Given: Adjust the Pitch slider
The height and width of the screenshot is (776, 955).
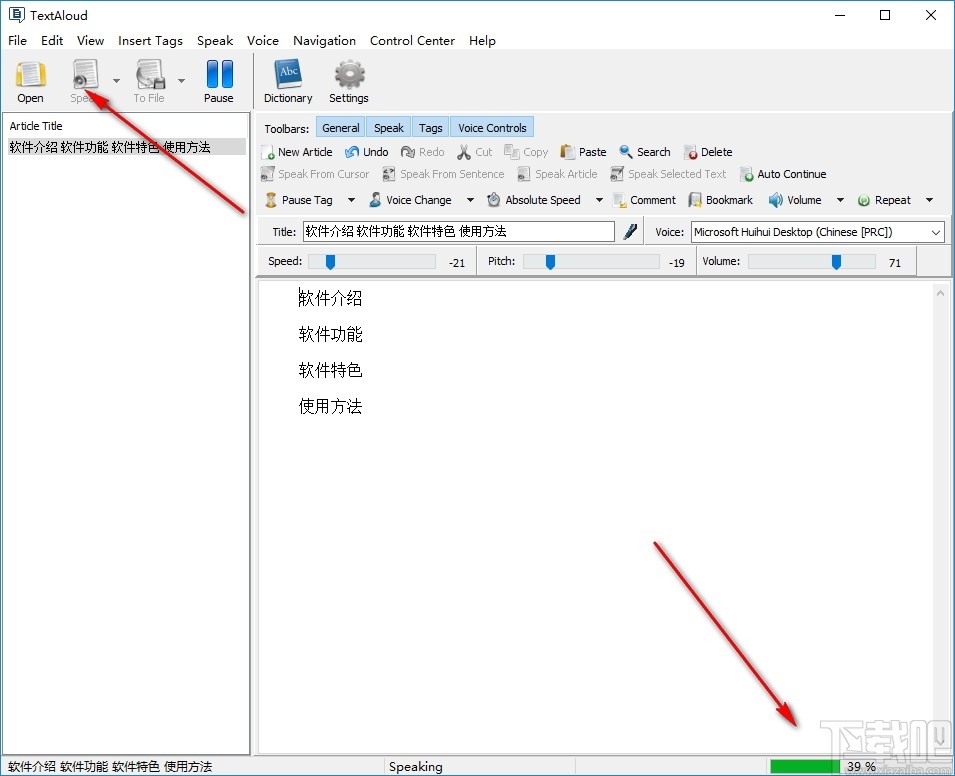Looking at the screenshot, I should click(549, 261).
